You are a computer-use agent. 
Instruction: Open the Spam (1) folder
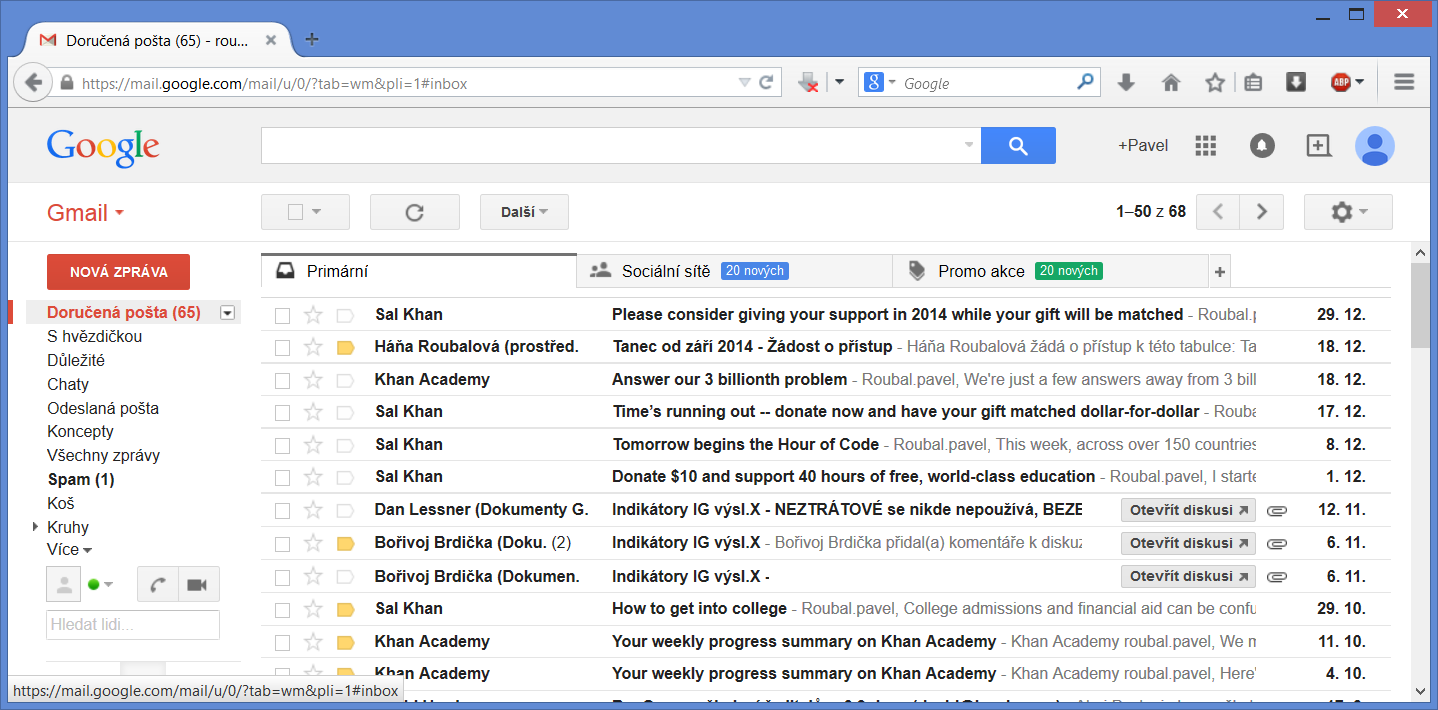pos(81,480)
